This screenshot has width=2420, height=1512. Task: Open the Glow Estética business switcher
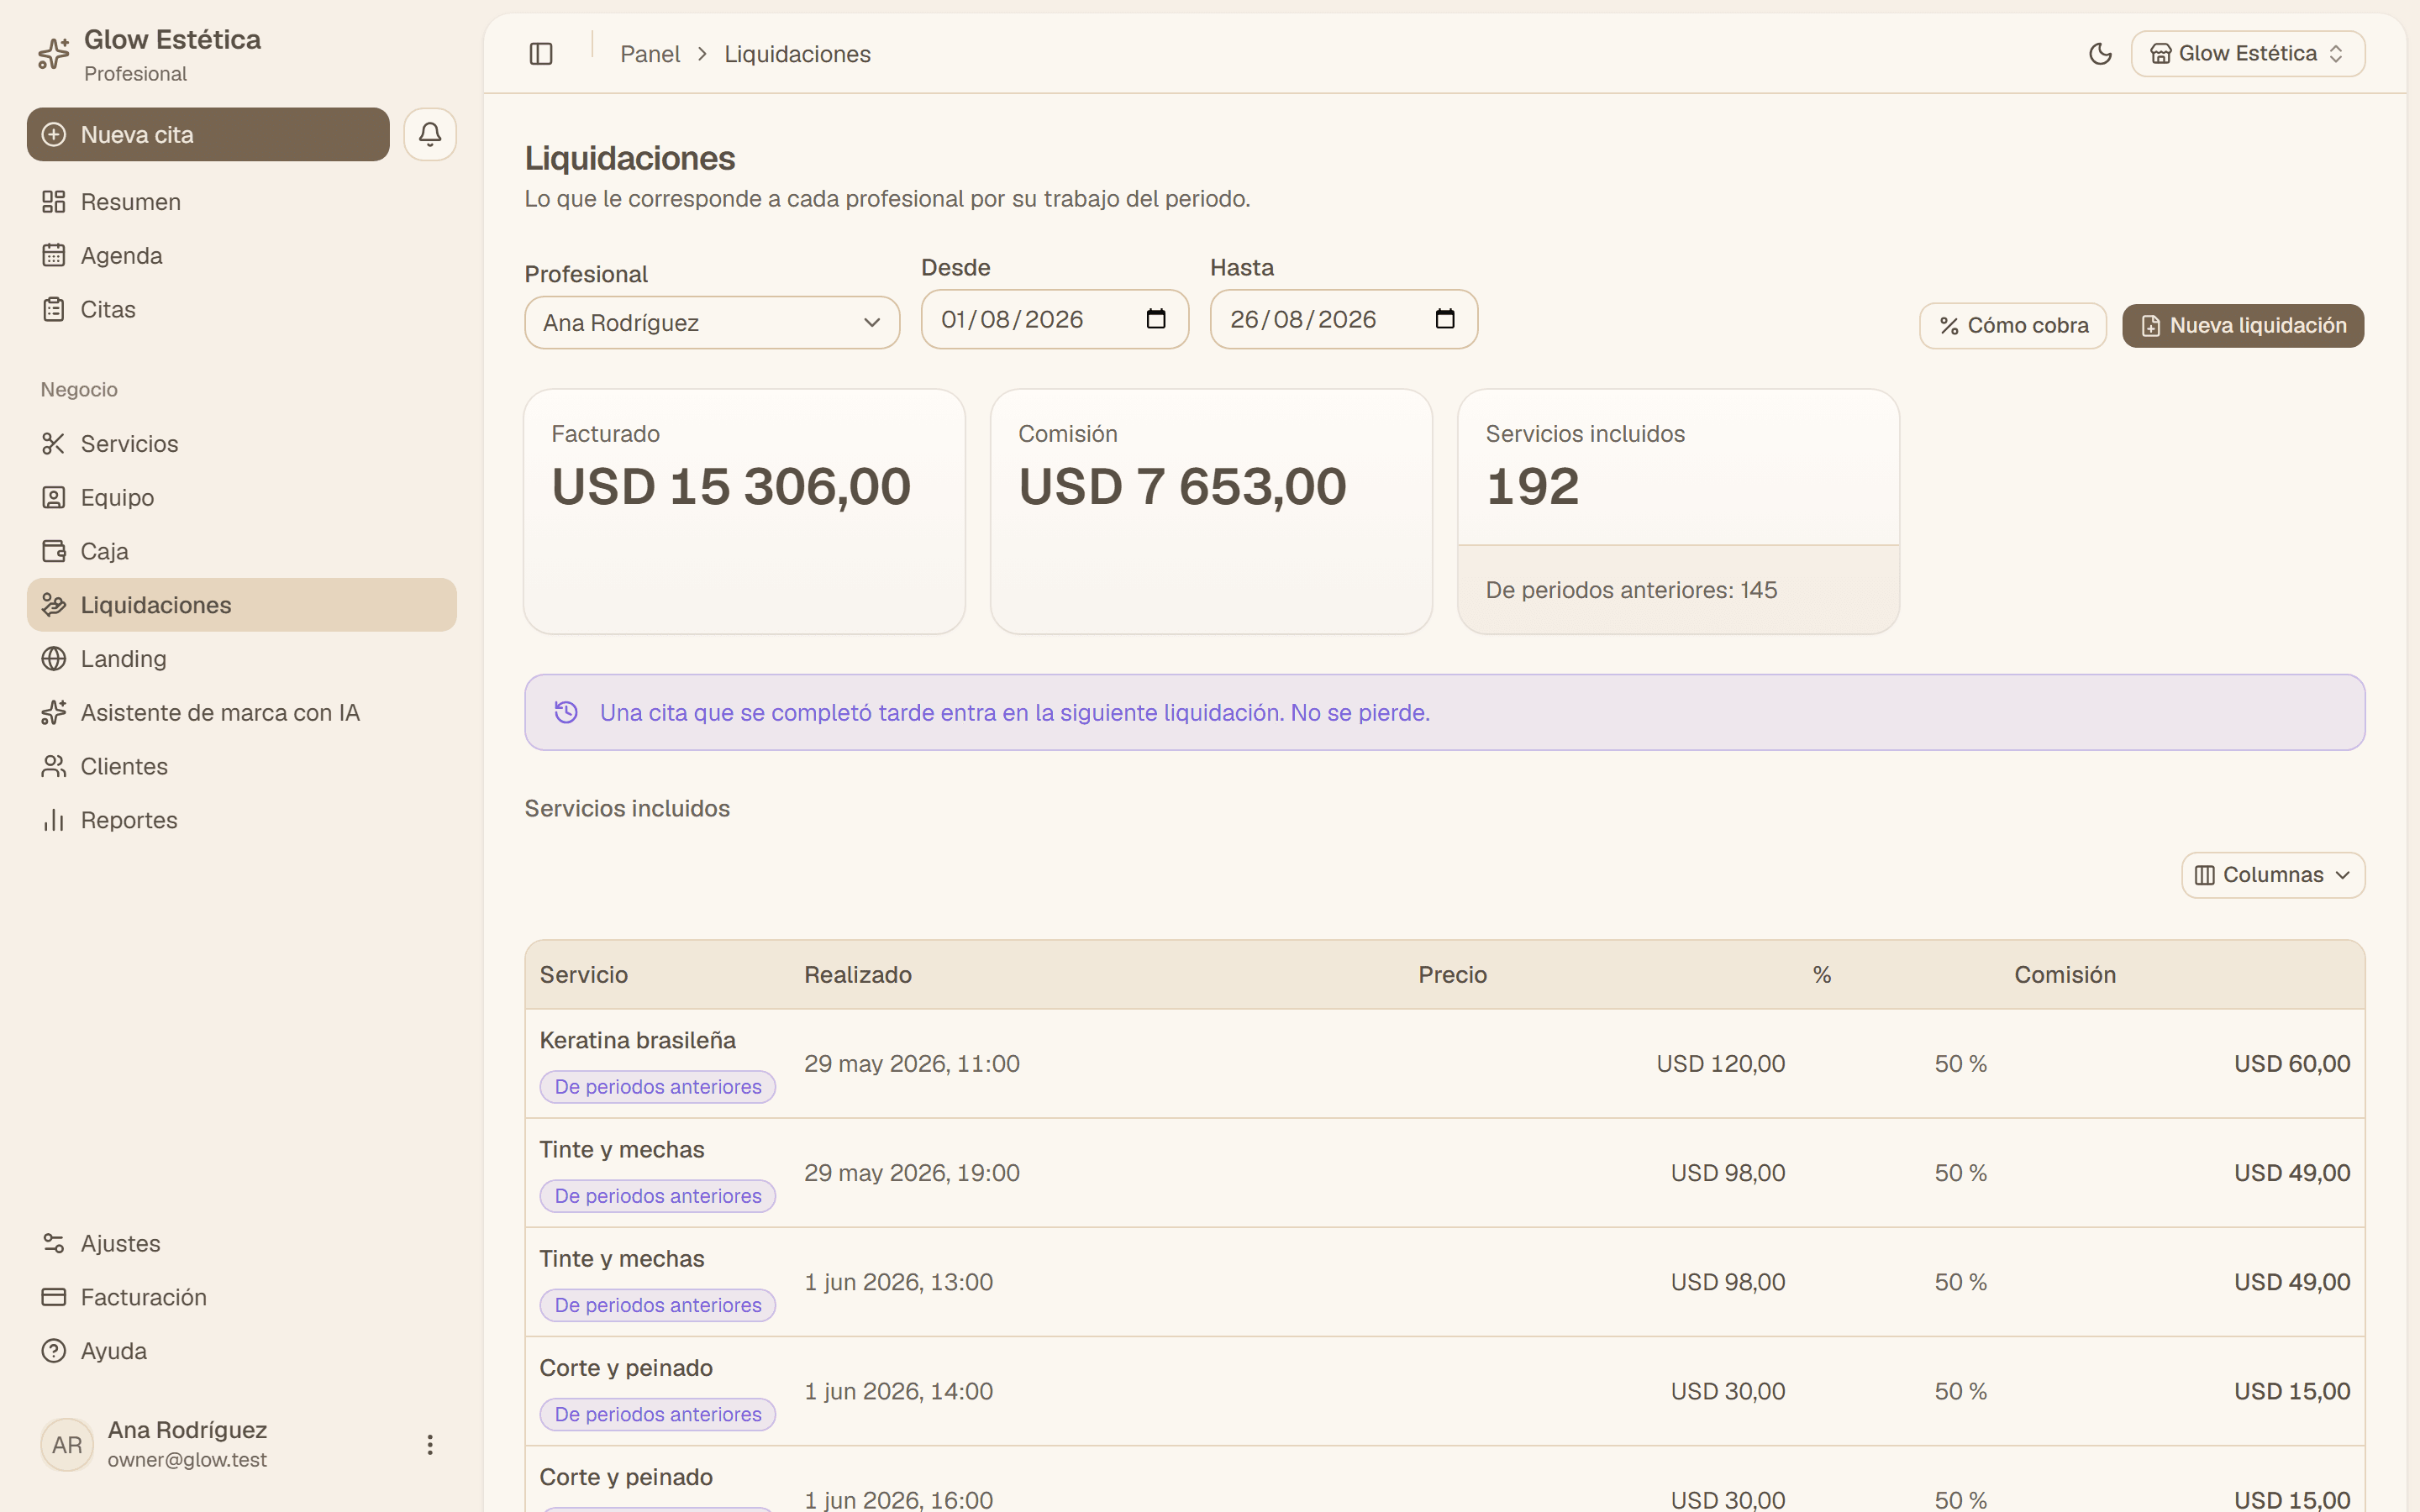click(2248, 54)
